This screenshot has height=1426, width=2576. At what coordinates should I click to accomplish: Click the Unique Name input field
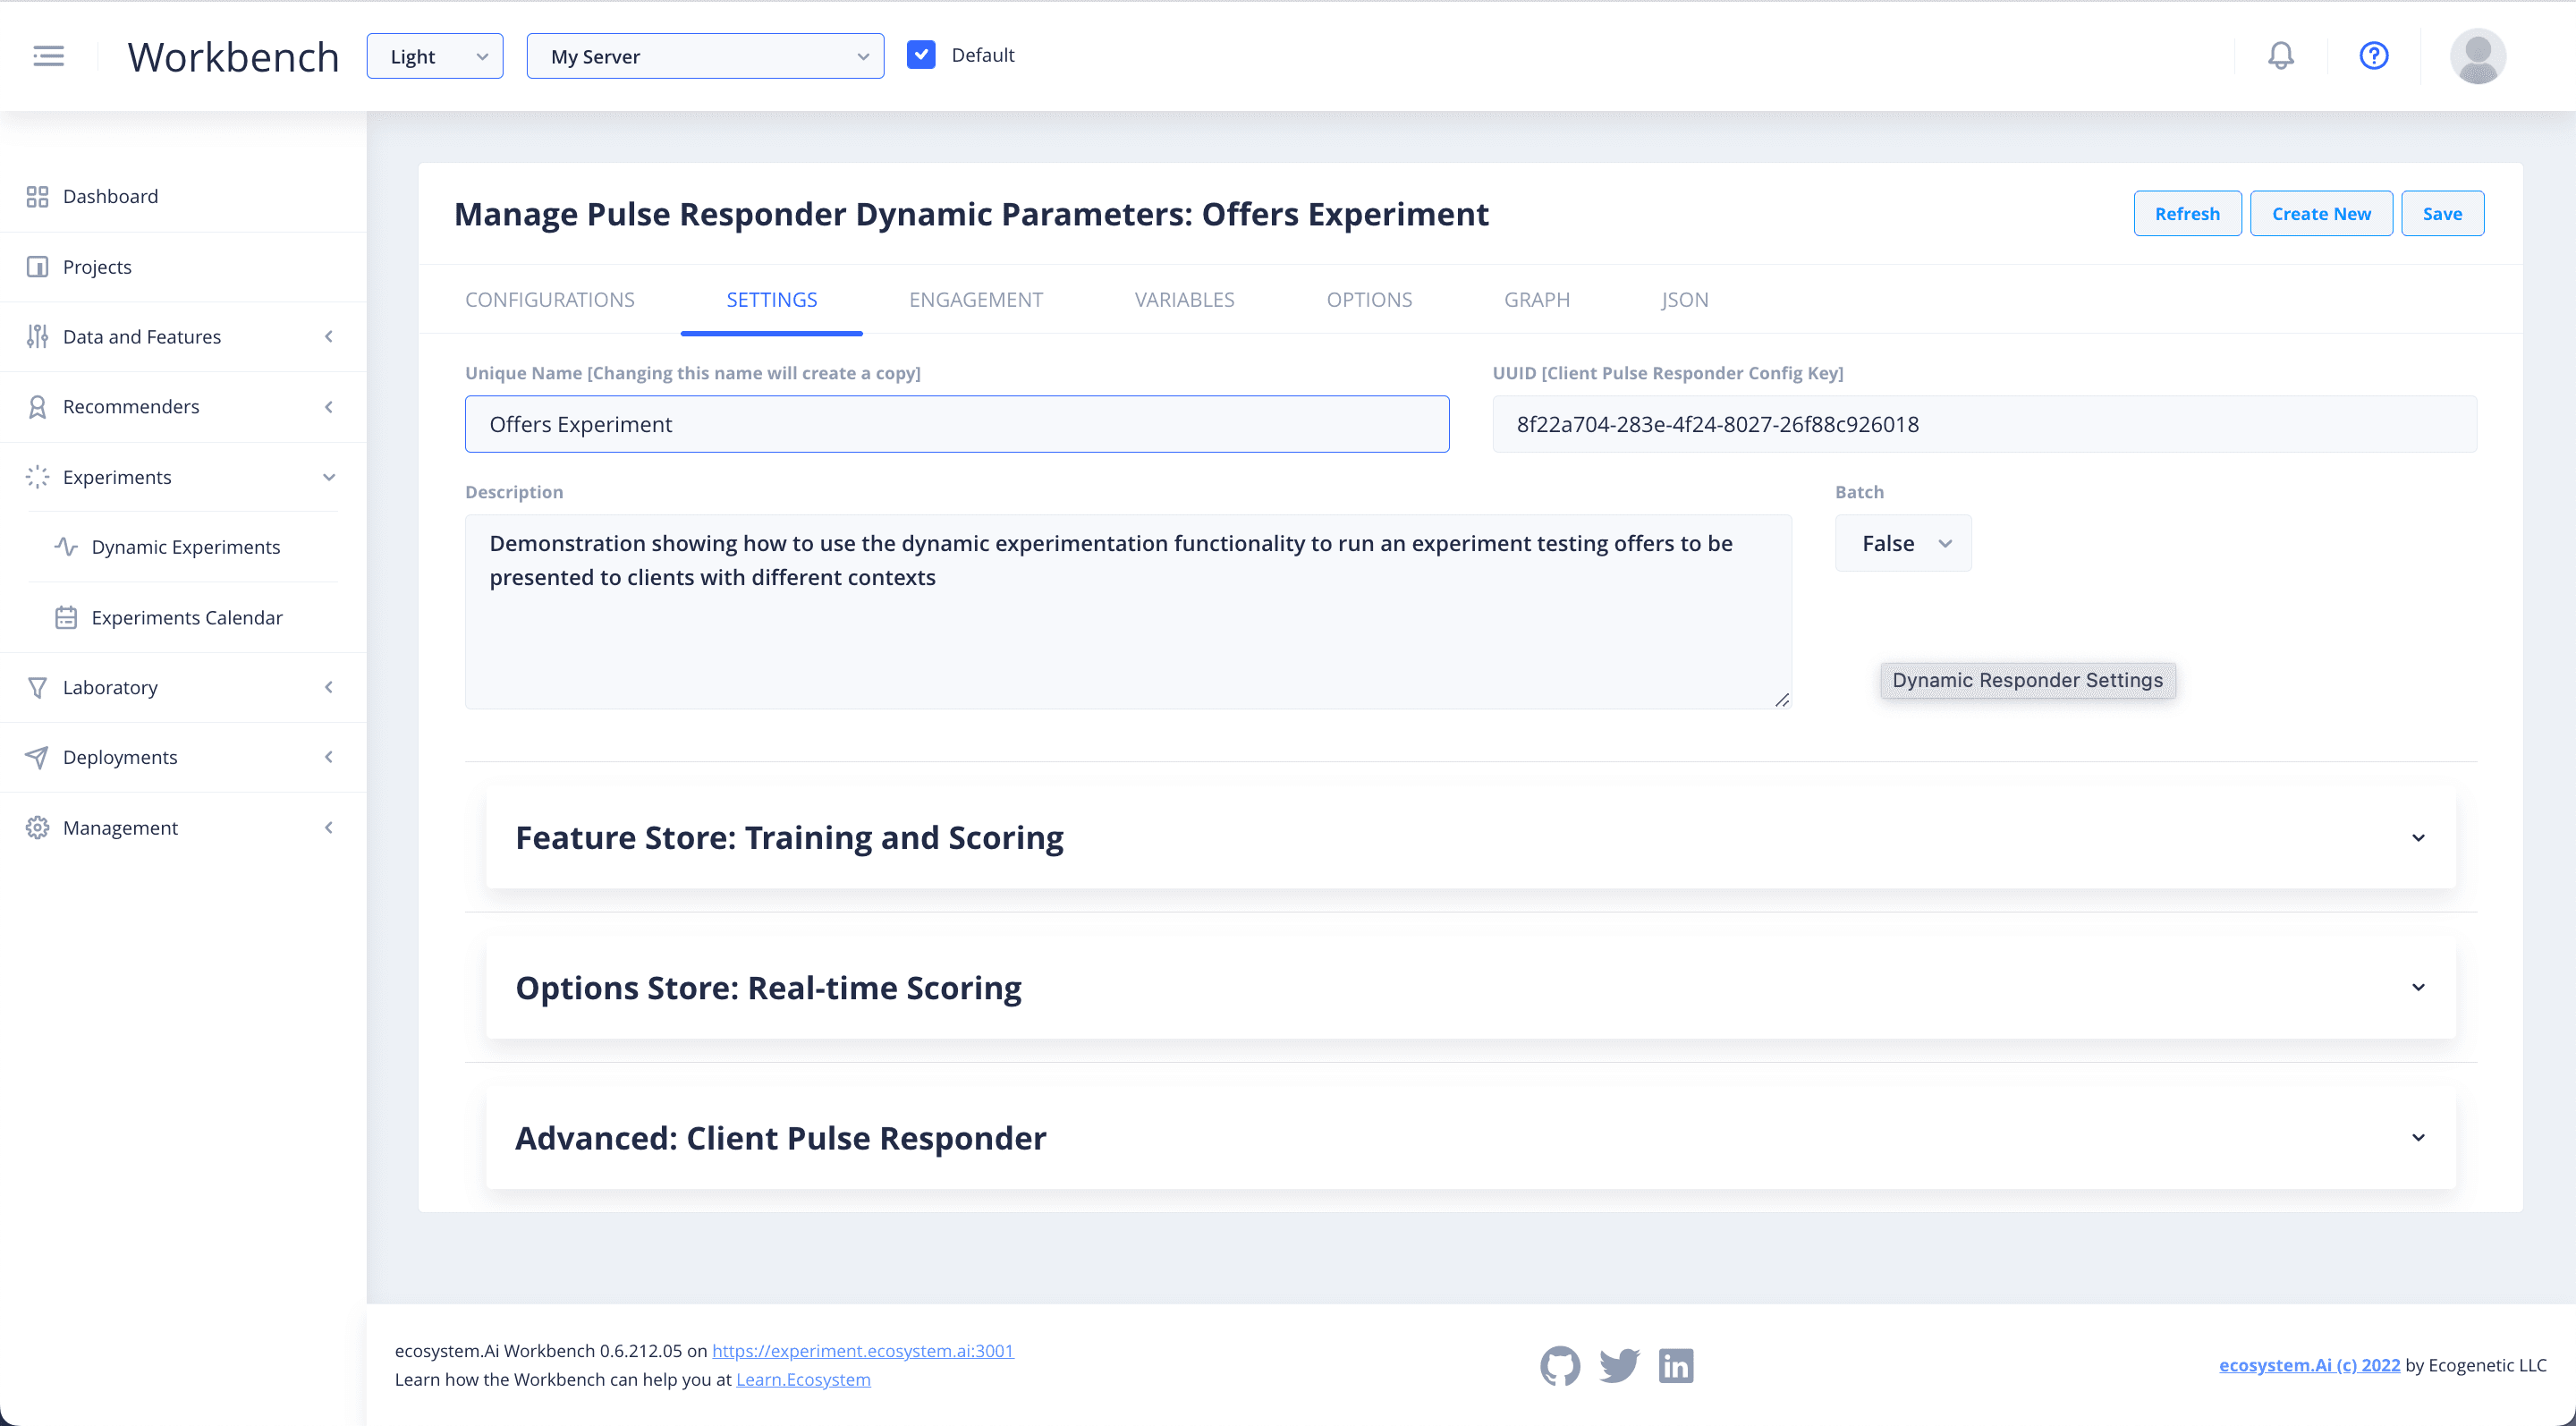click(956, 423)
